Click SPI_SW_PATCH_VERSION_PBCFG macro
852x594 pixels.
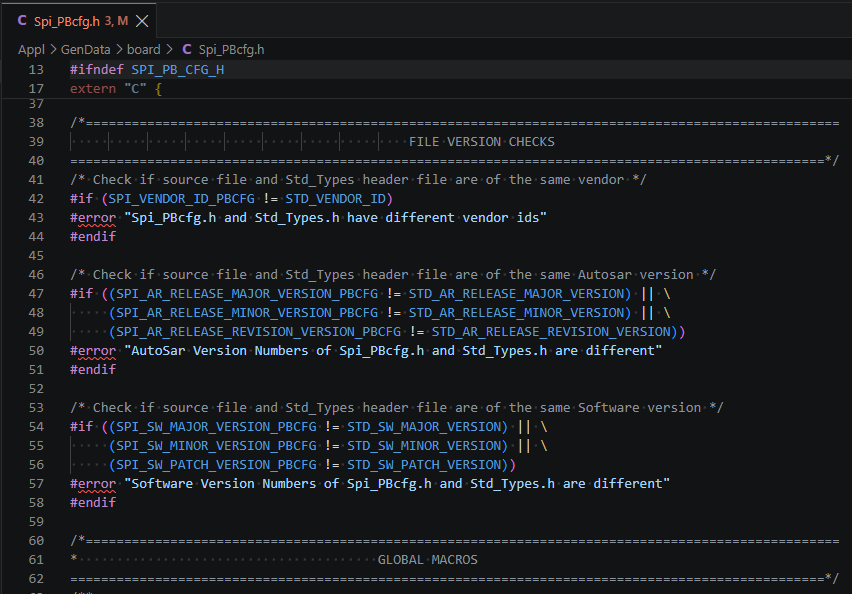(216, 465)
